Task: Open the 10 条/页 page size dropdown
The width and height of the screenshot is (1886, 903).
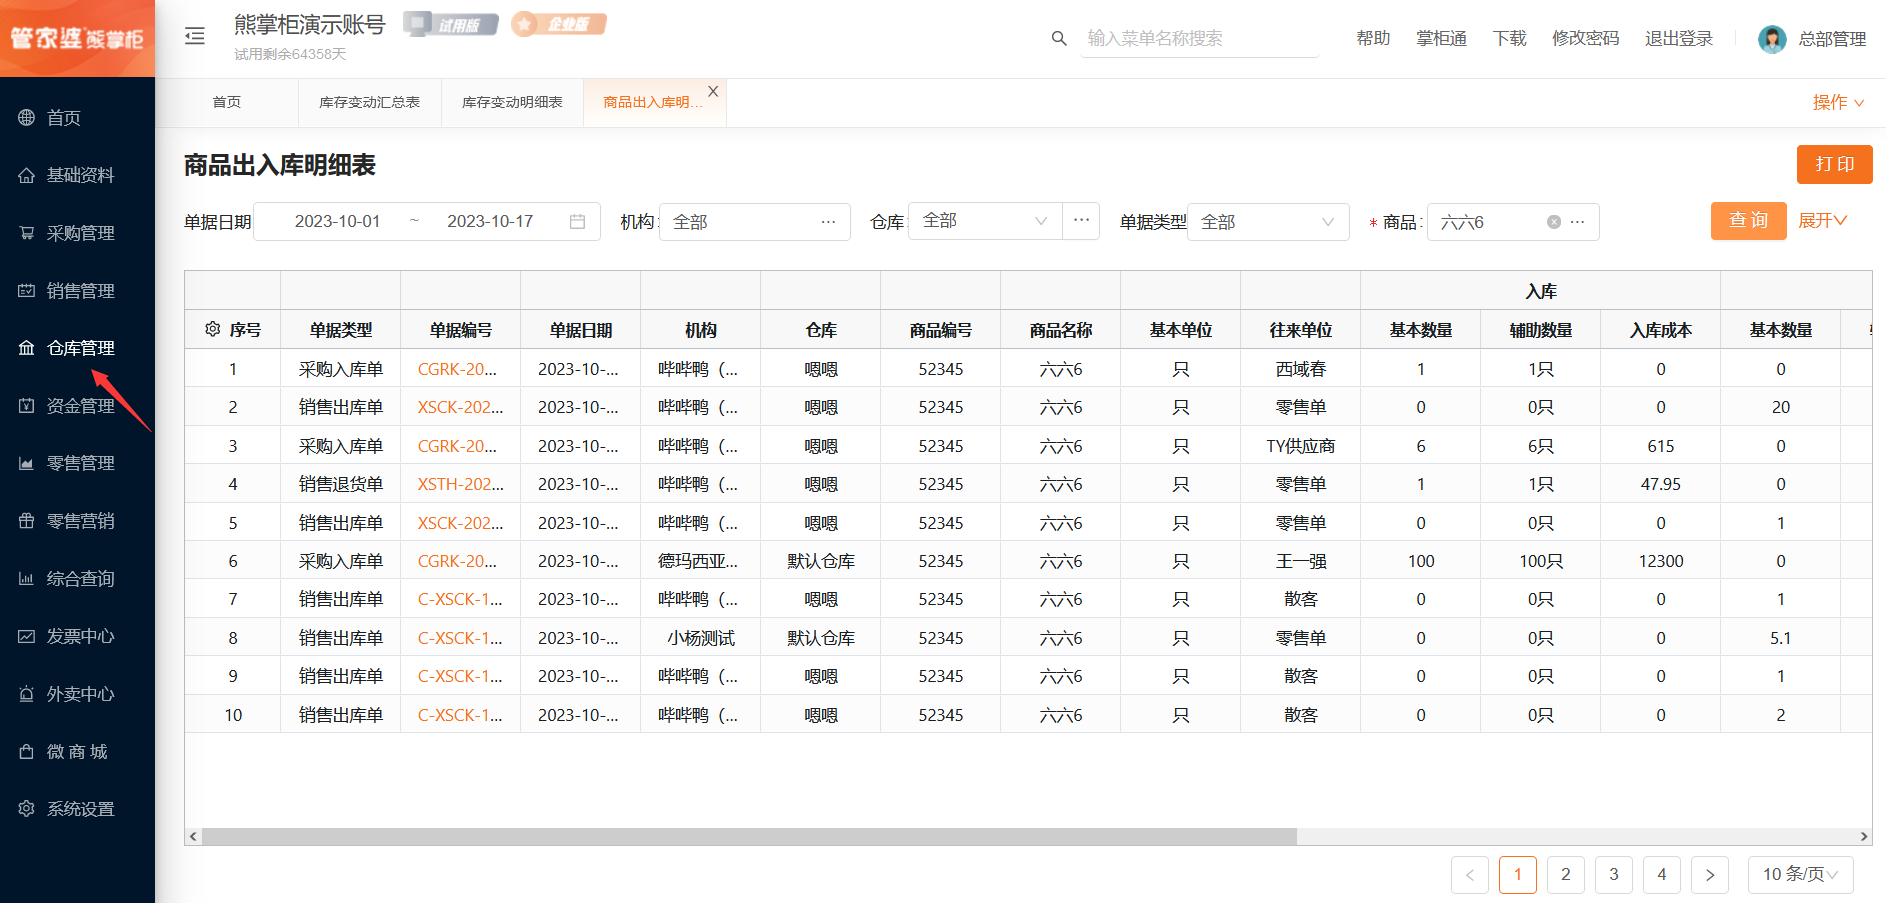Action: pos(1800,874)
